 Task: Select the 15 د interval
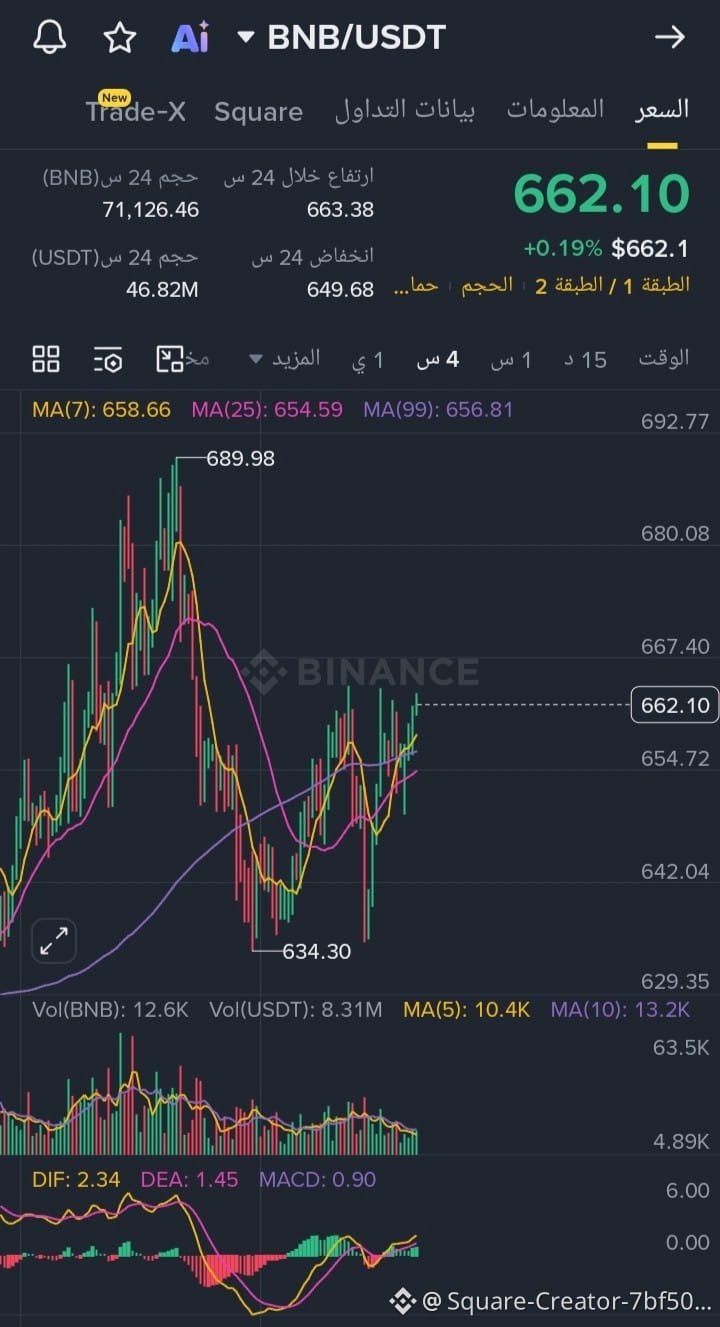[585, 359]
